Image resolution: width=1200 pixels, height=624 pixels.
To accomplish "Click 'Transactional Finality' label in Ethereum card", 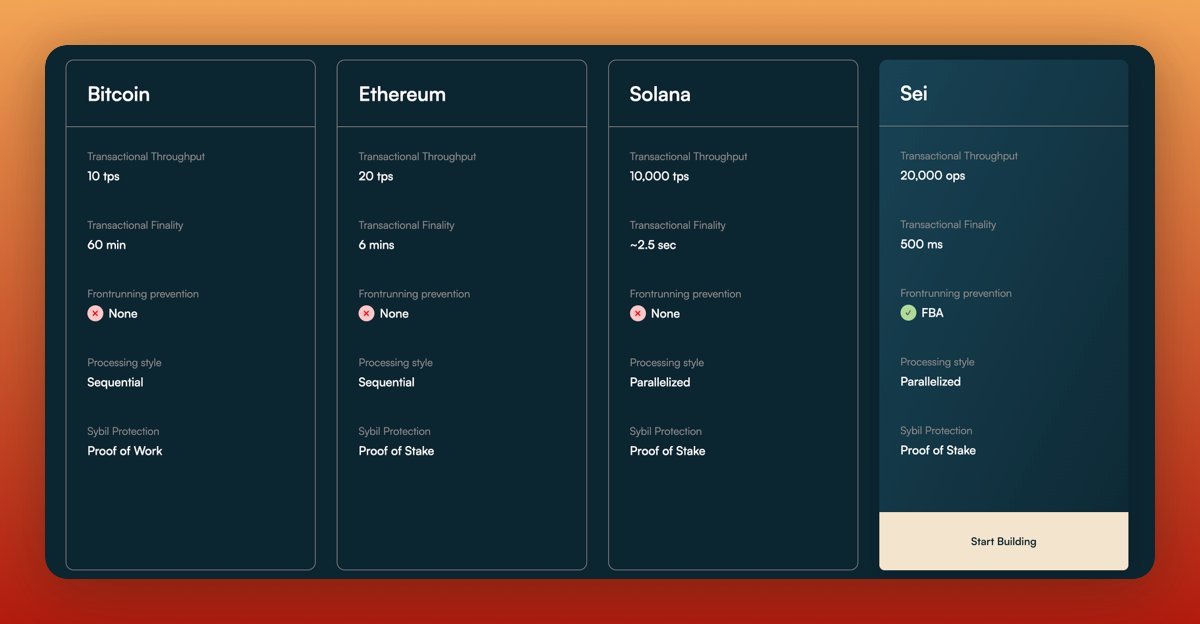I will (x=406, y=225).
